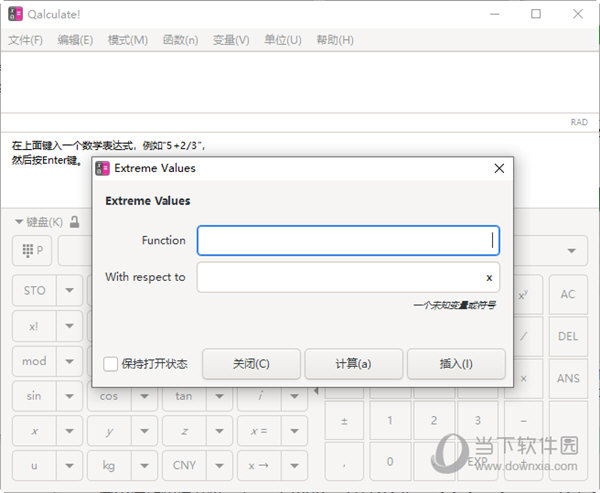Open the y variable dropdown arrow
Image resolution: width=600 pixels, height=493 pixels.
[x=144, y=431]
